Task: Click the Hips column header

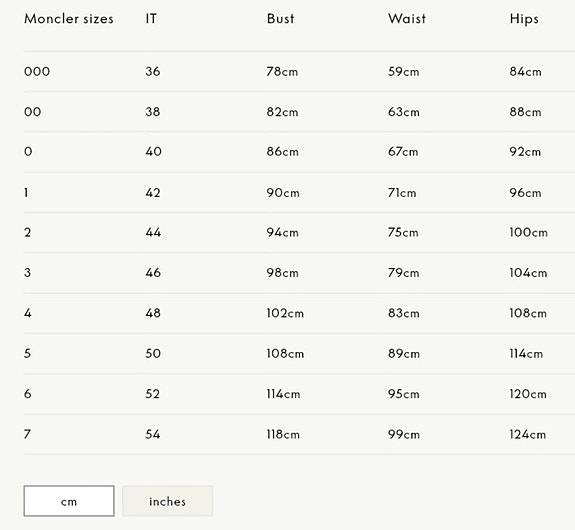Action: click(x=524, y=19)
